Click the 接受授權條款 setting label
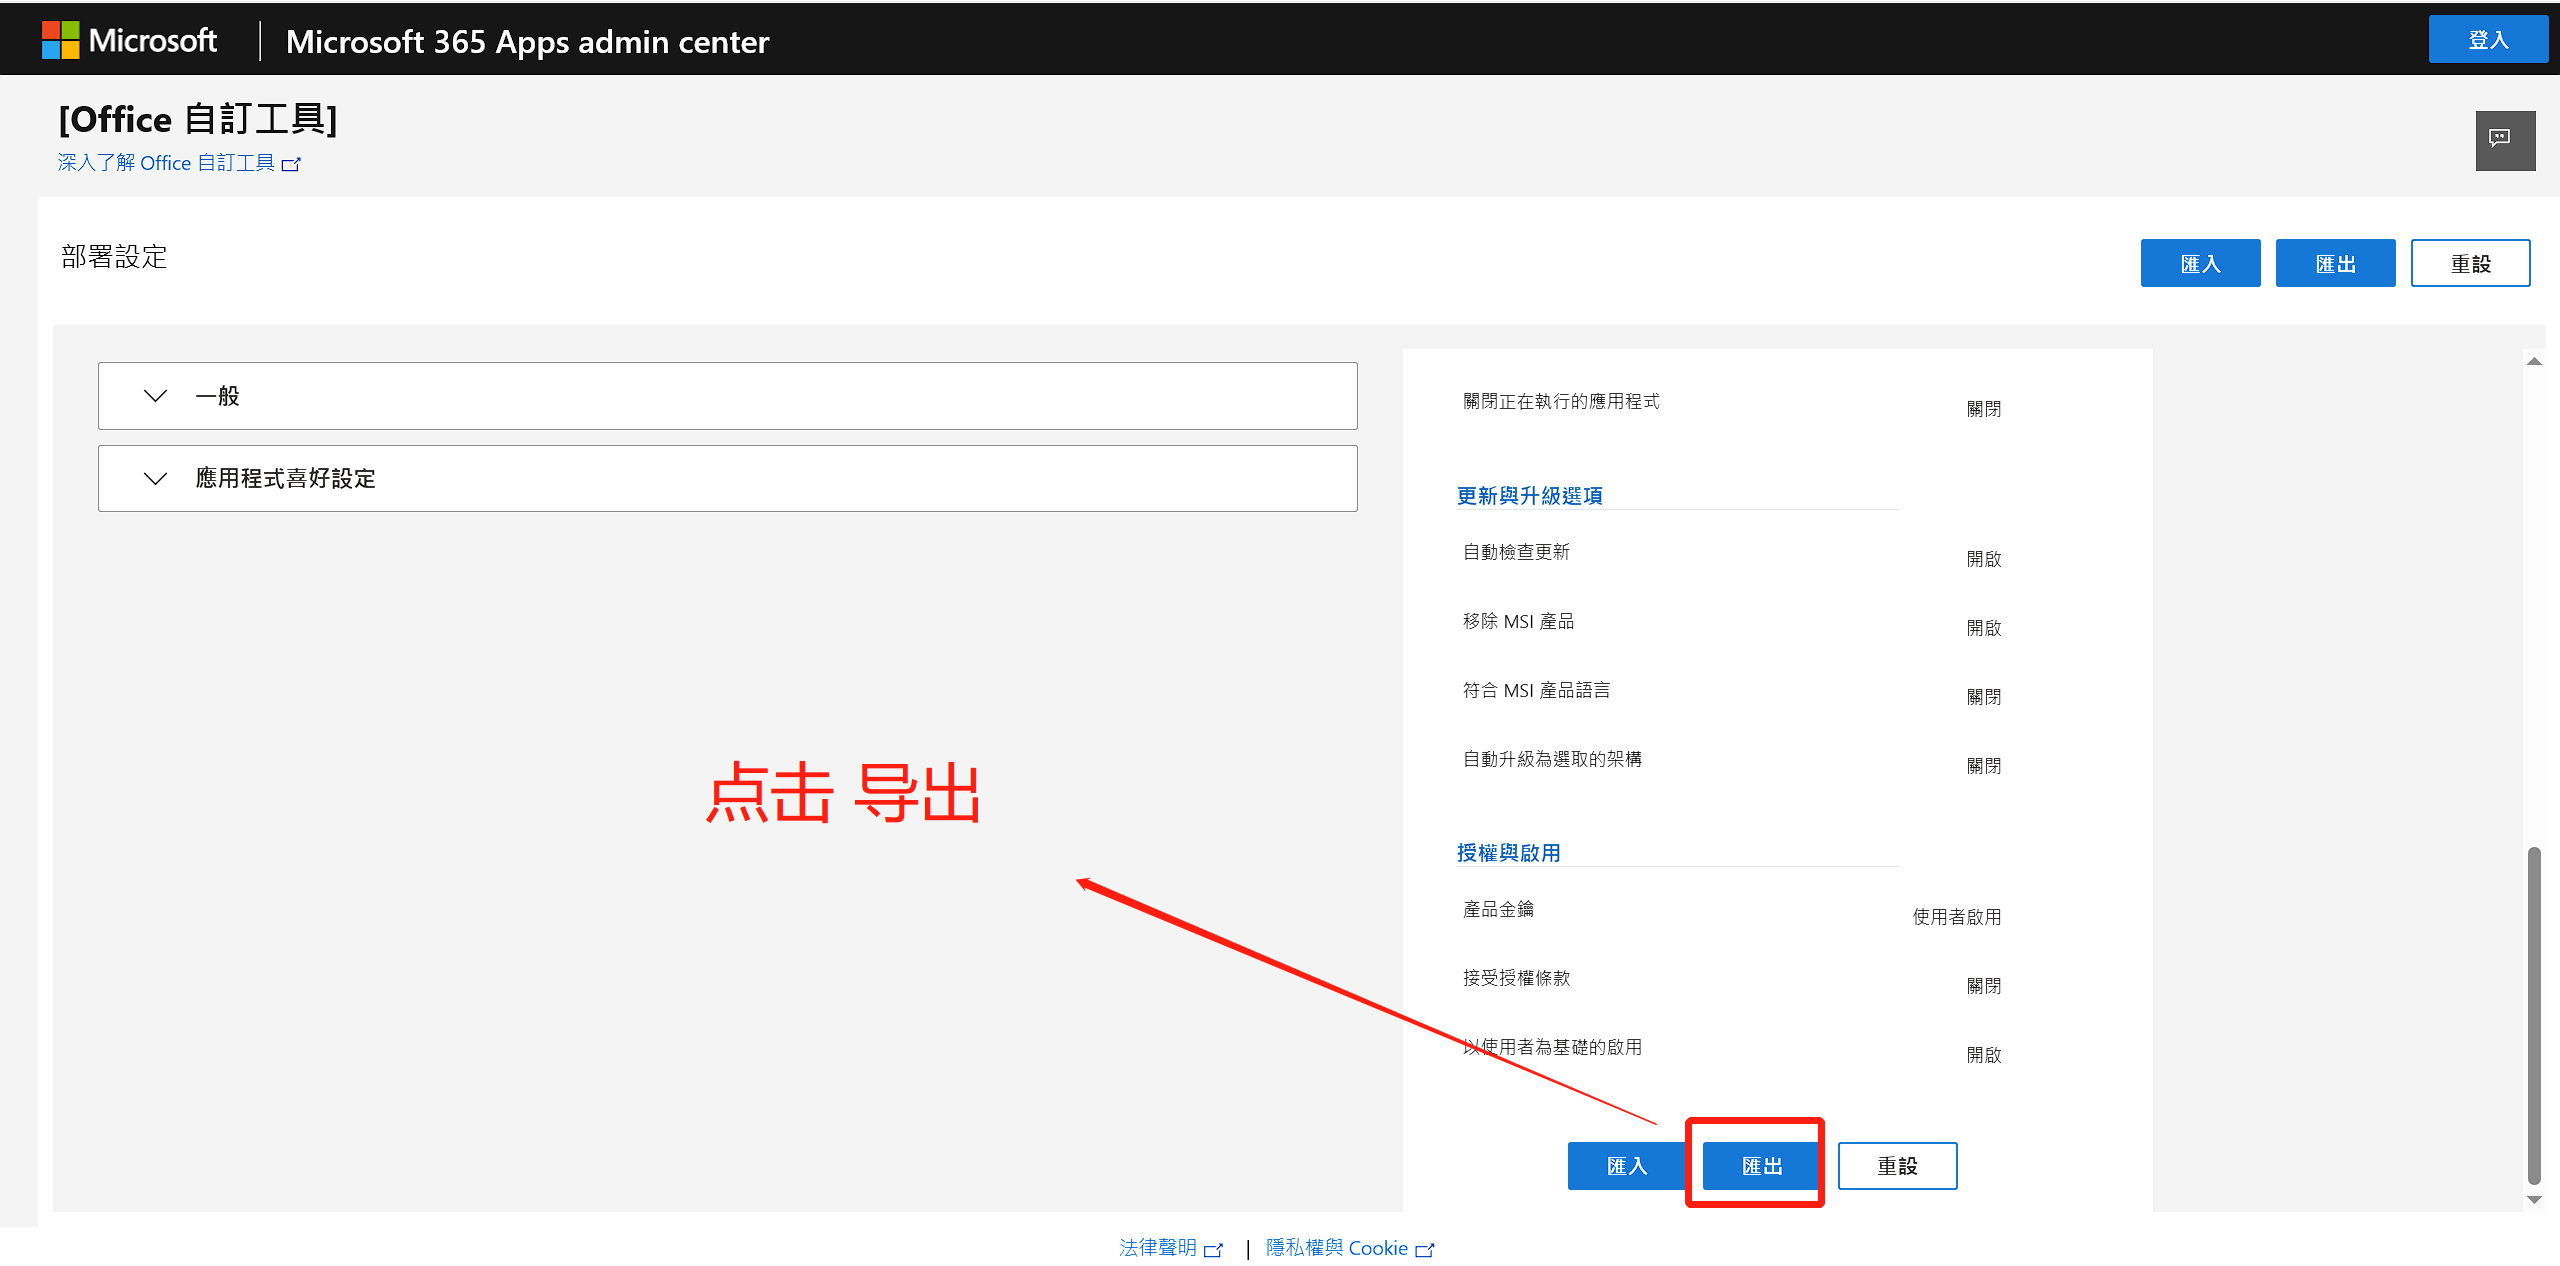This screenshot has height=1266, width=2560. click(1516, 978)
